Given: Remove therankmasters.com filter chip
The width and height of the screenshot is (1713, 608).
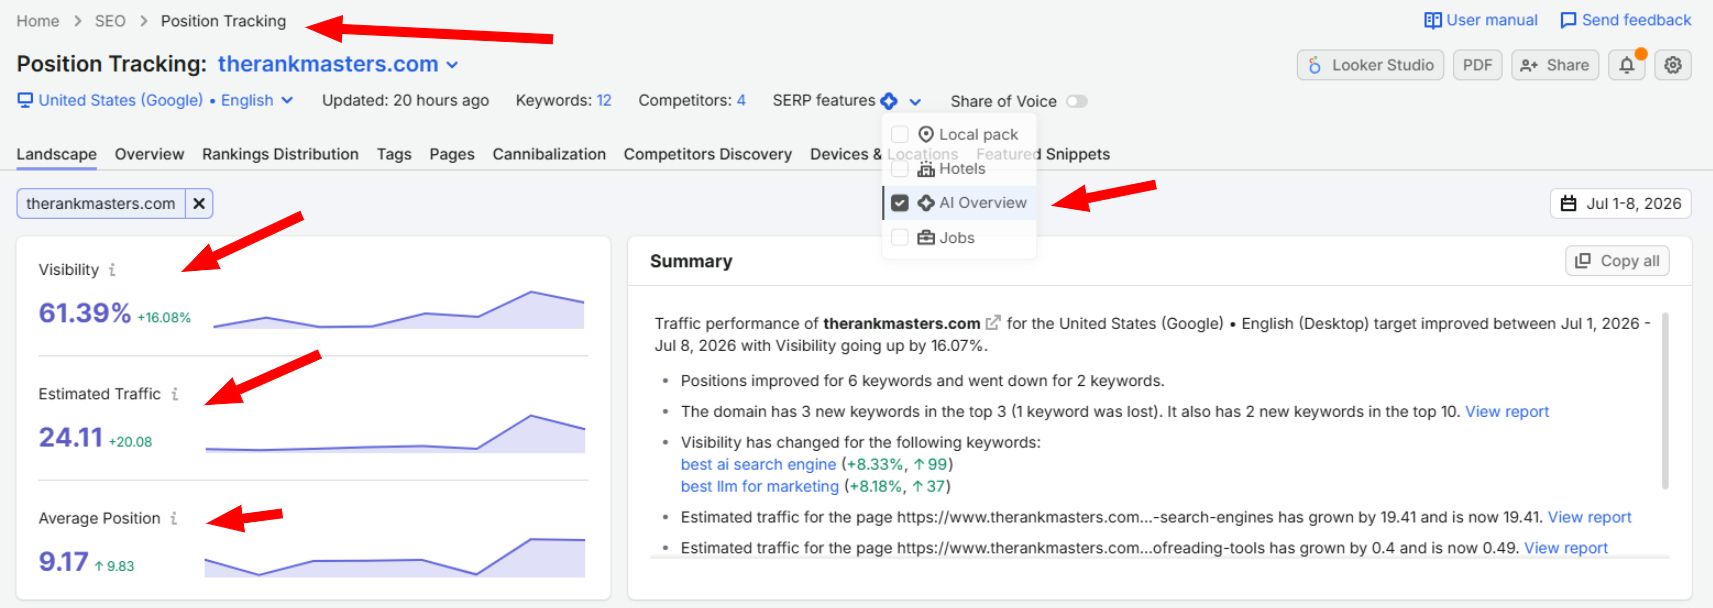Looking at the screenshot, I should [x=199, y=204].
